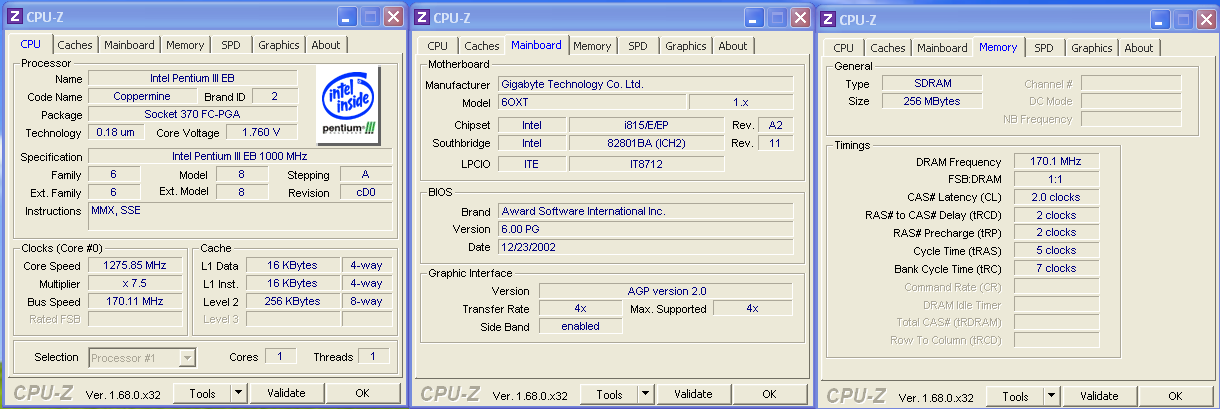Click the 1.760 V core voltage value
The image size is (1220, 409).
[x=261, y=133]
